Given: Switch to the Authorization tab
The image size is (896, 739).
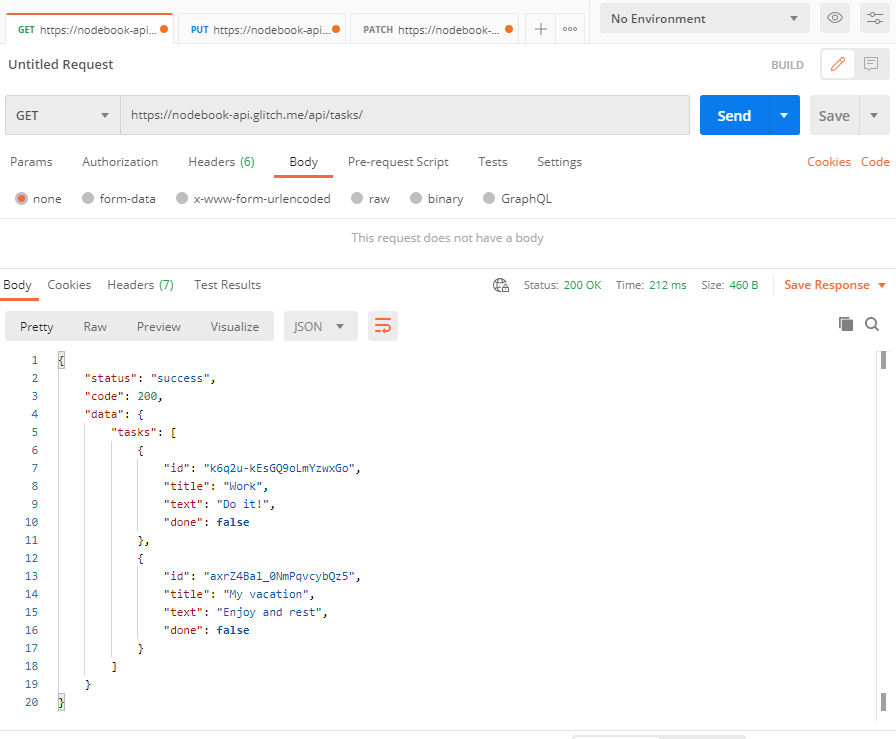Looking at the screenshot, I should (120, 162).
